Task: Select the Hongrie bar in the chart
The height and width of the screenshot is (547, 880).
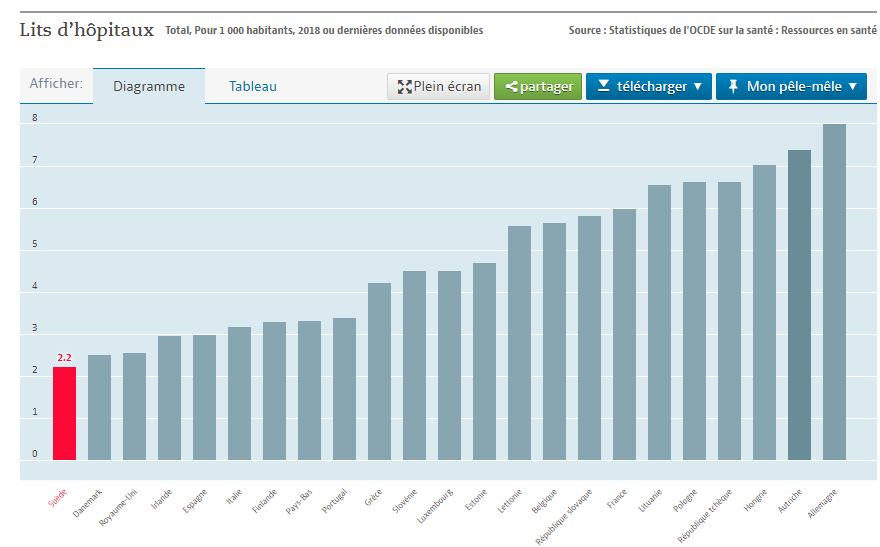Action: coord(764,312)
